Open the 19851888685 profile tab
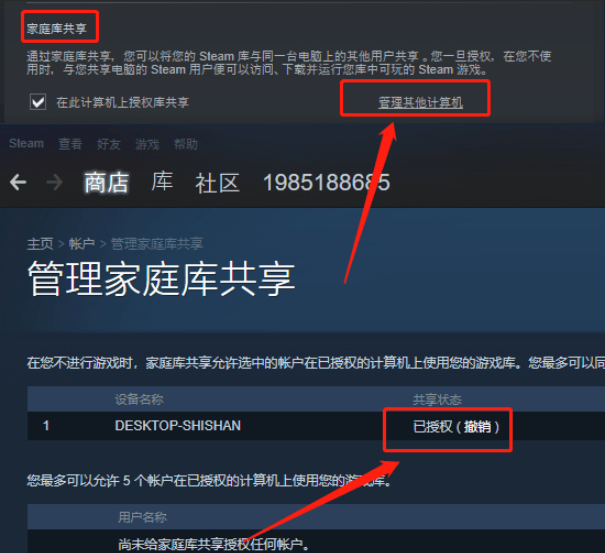Viewport: 605px width, 553px height. 326,182
